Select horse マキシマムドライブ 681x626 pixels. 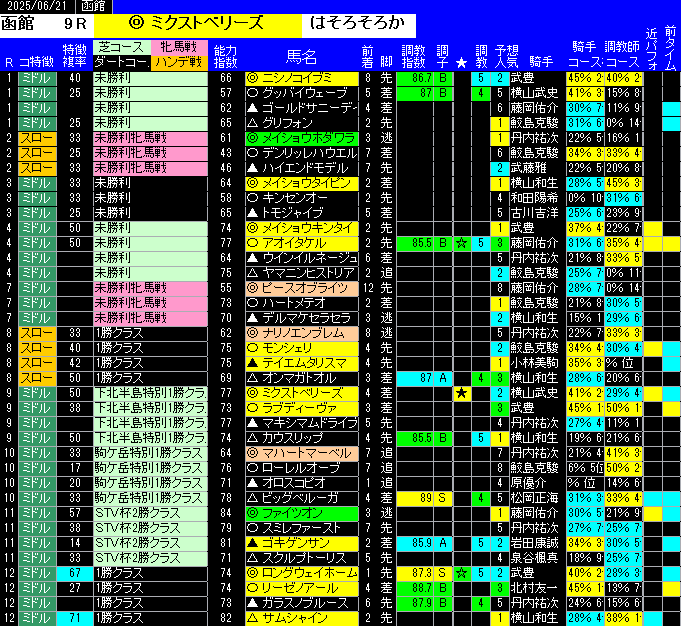tap(302, 423)
